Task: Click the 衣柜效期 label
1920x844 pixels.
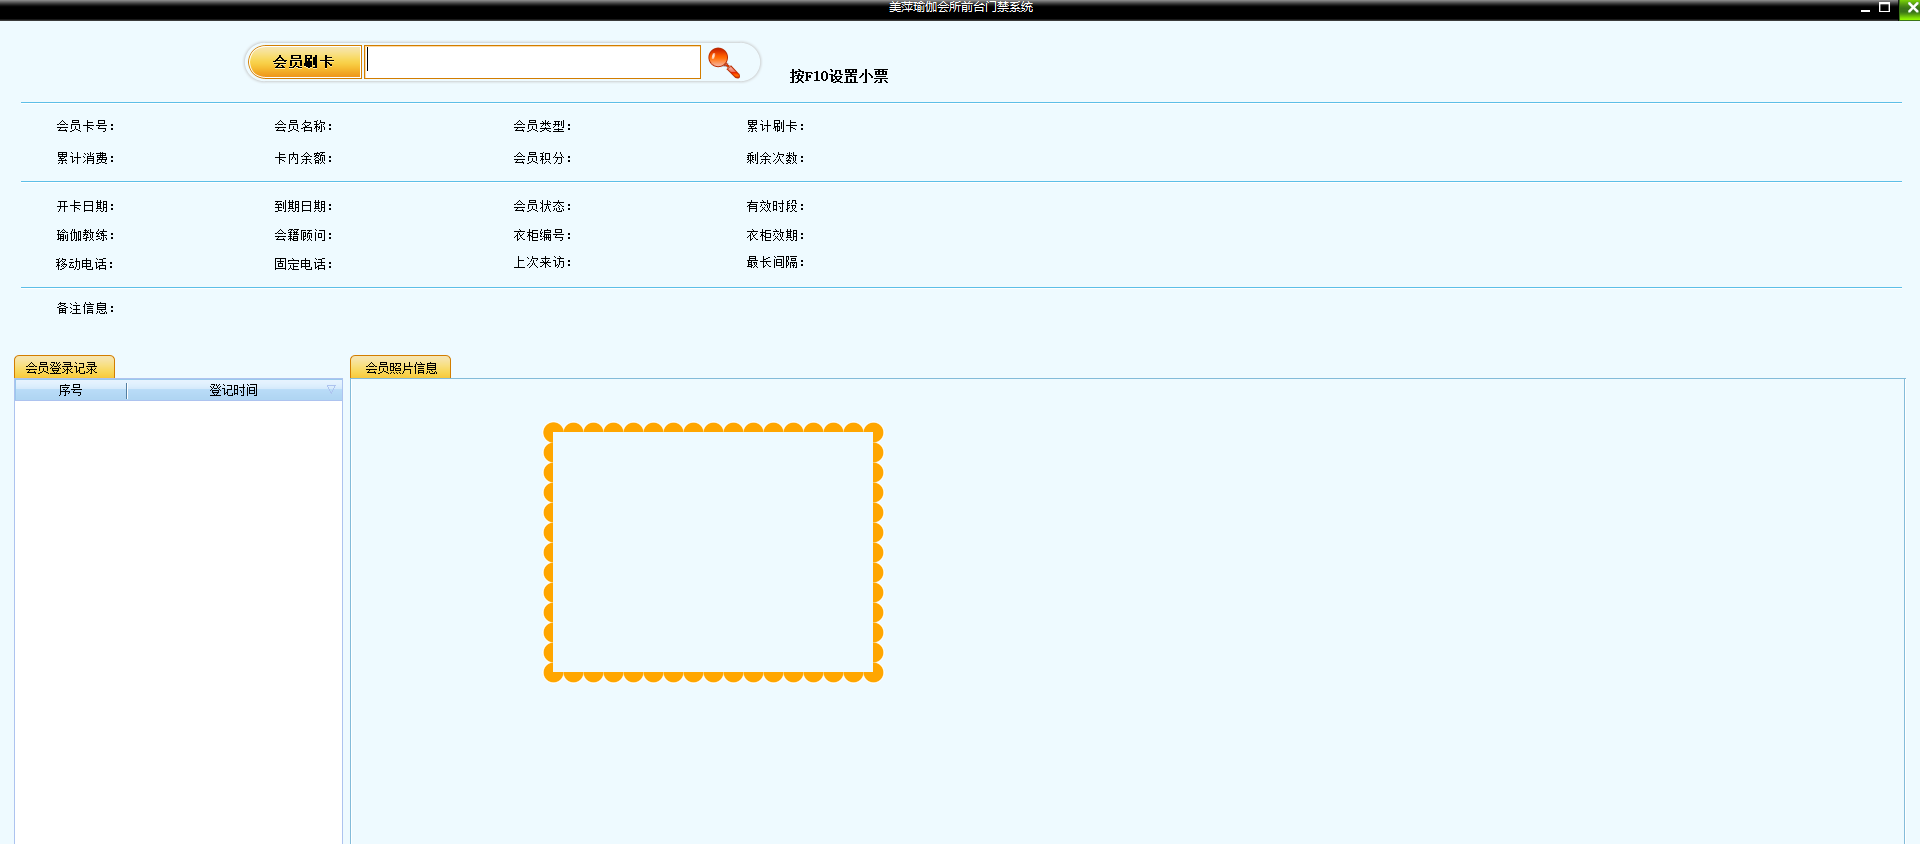Action: (x=775, y=235)
